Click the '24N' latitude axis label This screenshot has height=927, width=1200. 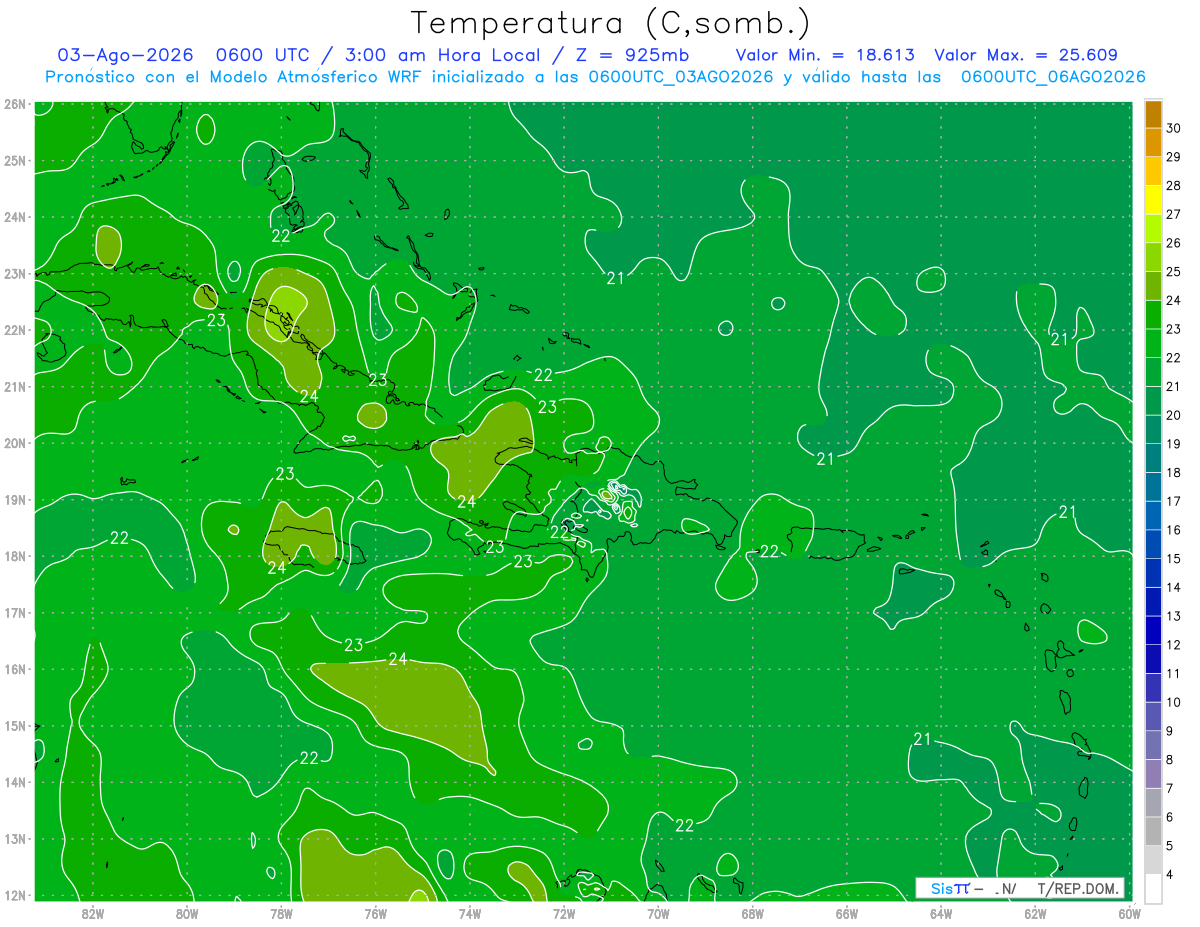click(14, 217)
